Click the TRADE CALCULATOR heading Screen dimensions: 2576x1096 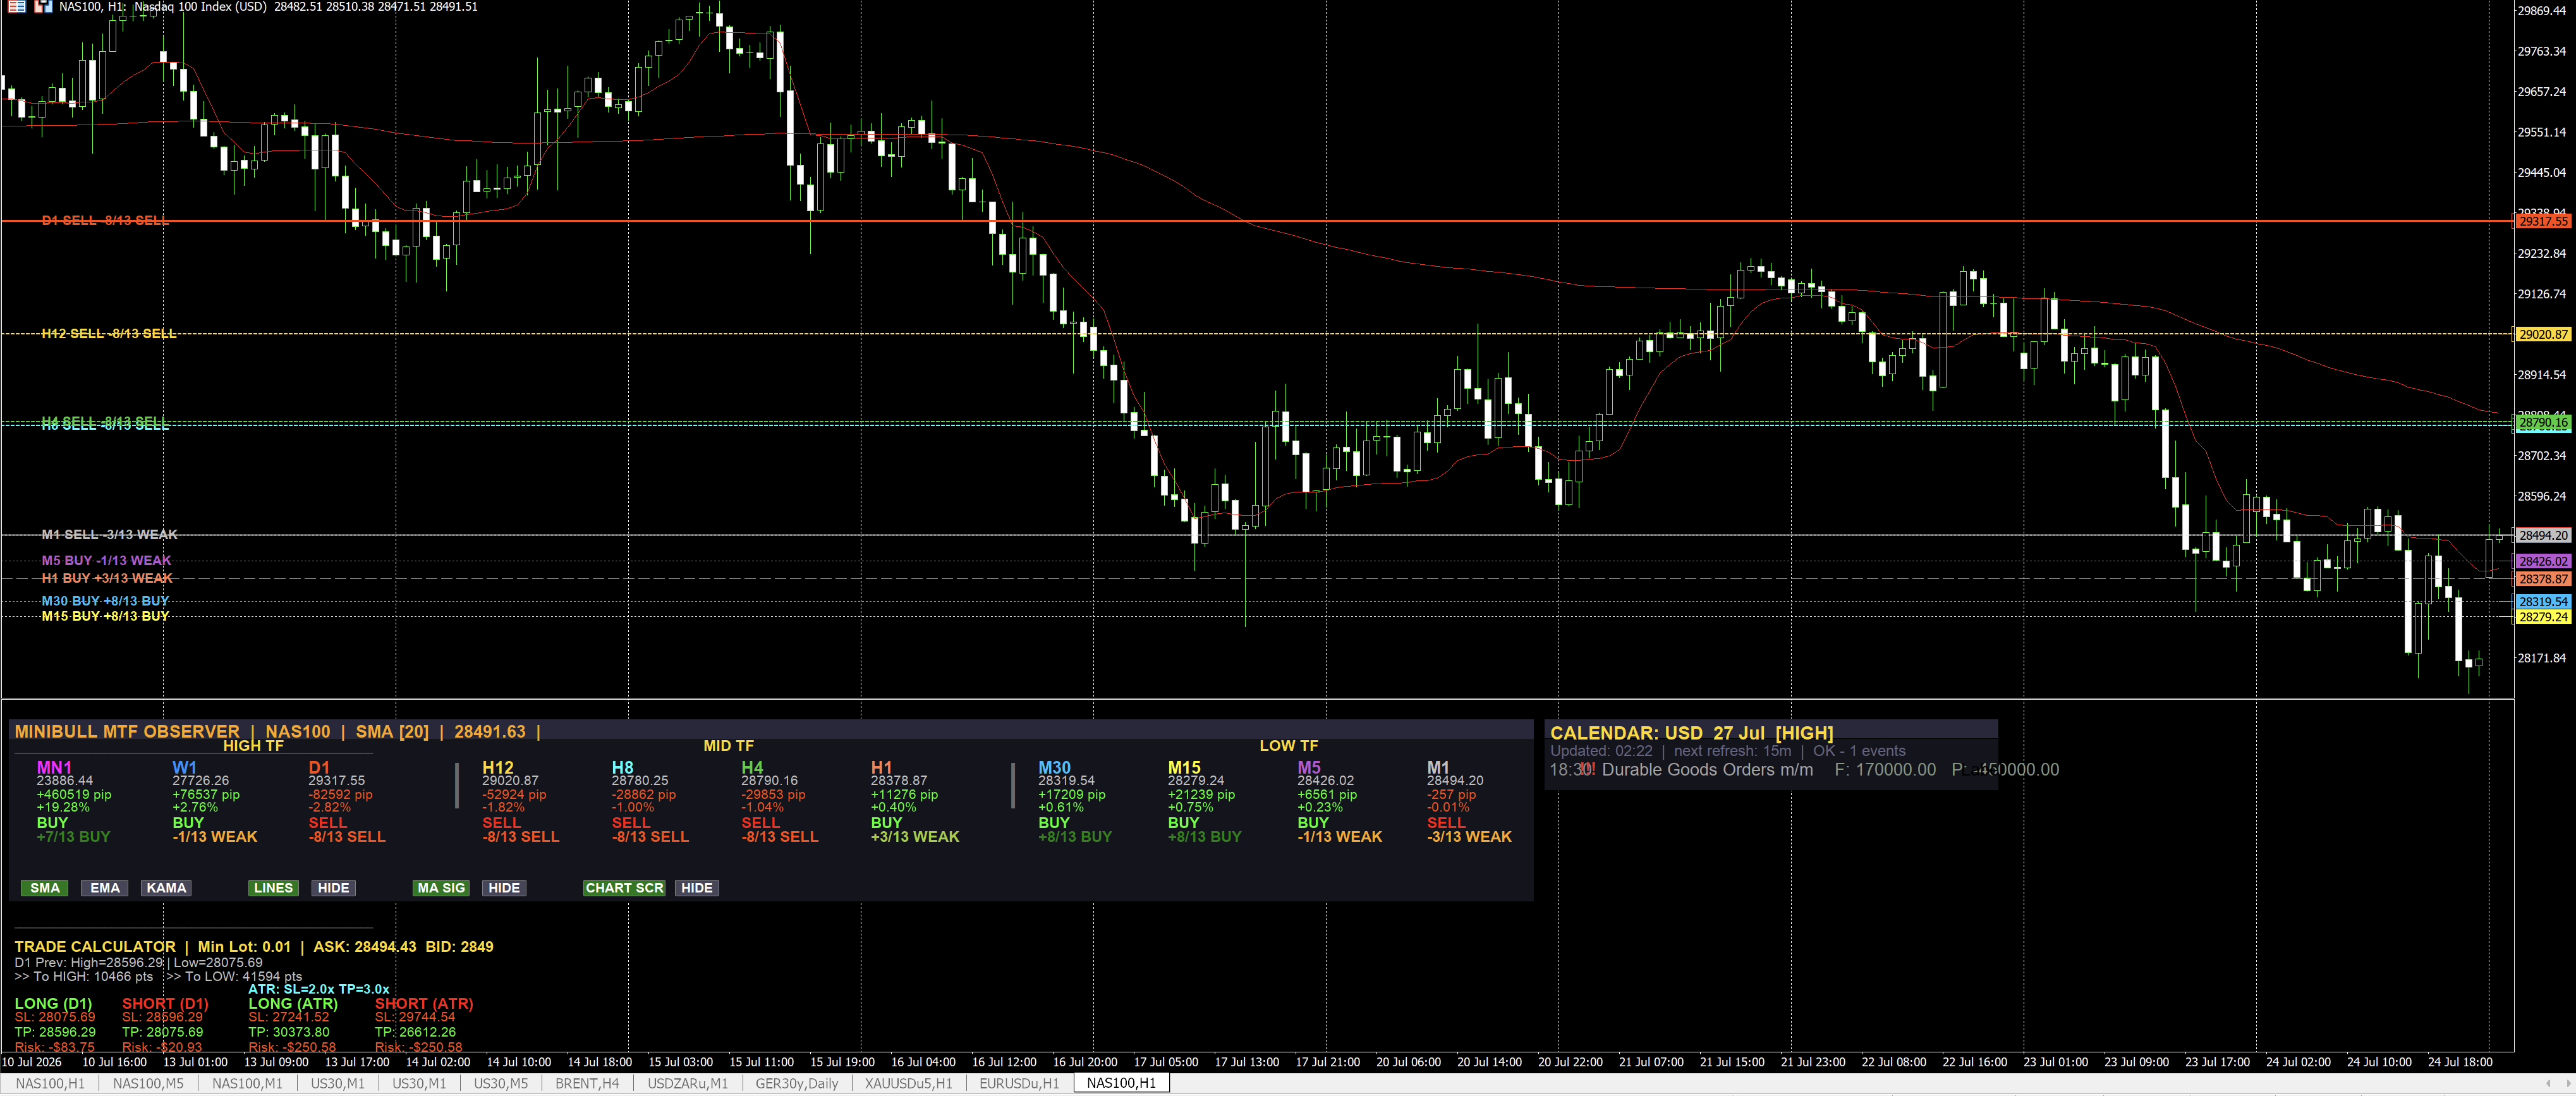click(95, 946)
